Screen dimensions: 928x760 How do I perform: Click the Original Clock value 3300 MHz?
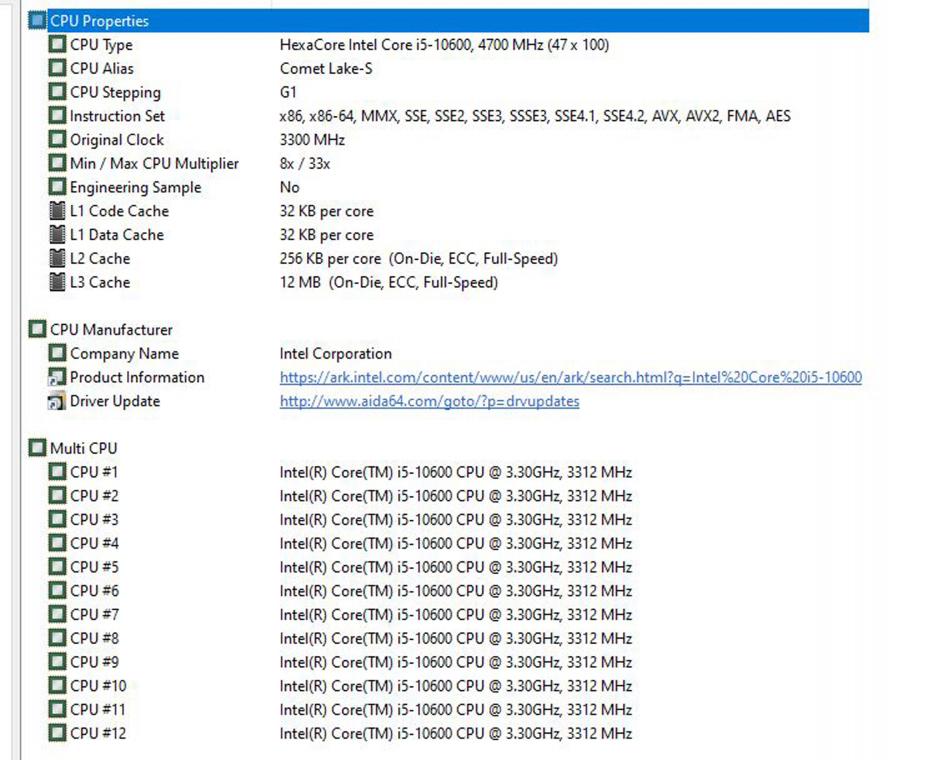click(312, 140)
